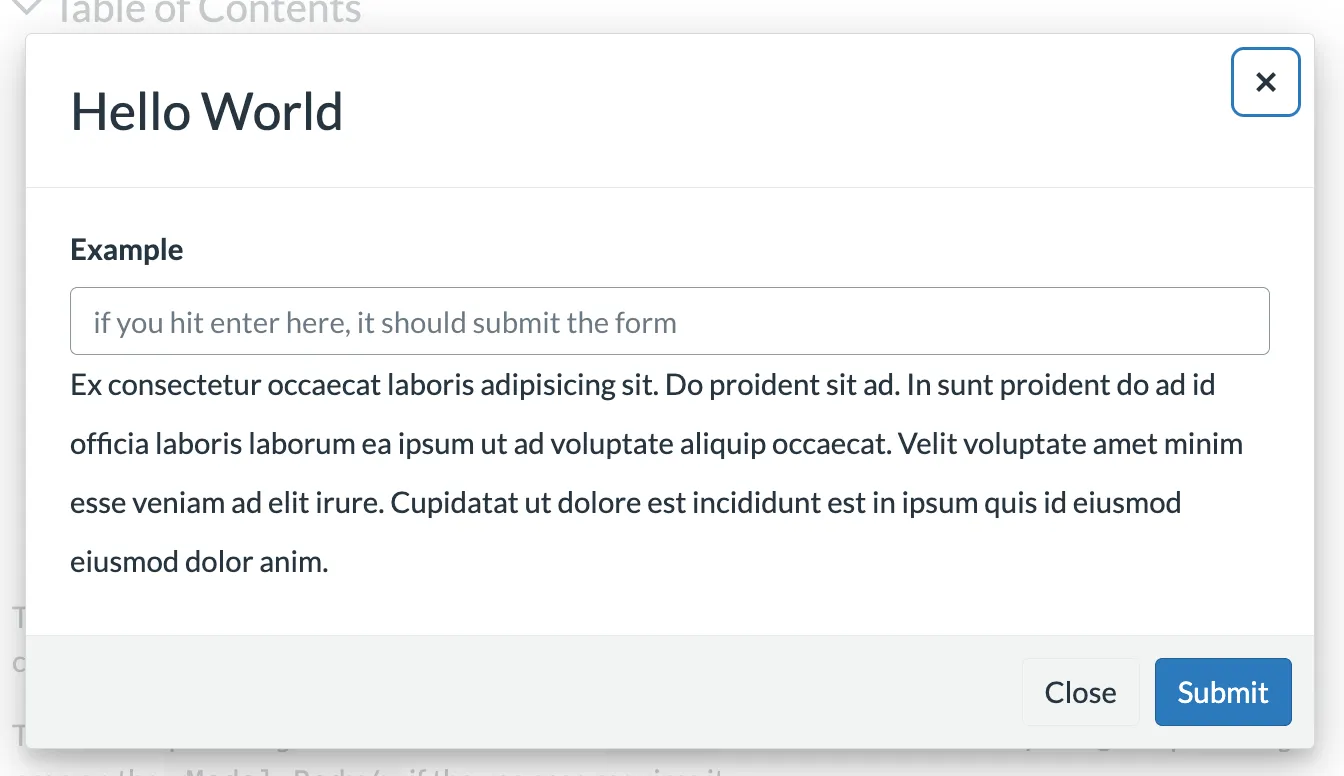This screenshot has width=1344, height=776.
Task: Click the final line "eiusmod dolor anim."
Action: pos(199,561)
